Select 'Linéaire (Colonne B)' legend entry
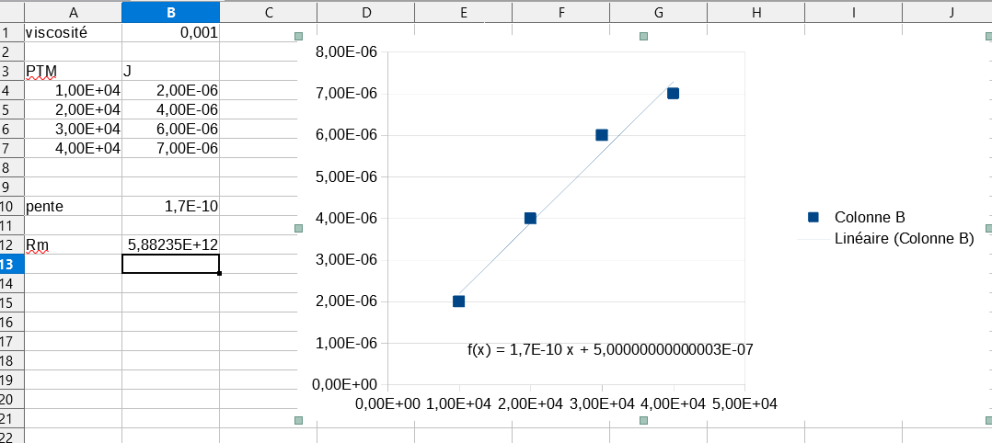The height and width of the screenshot is (443, 992). 903,238
